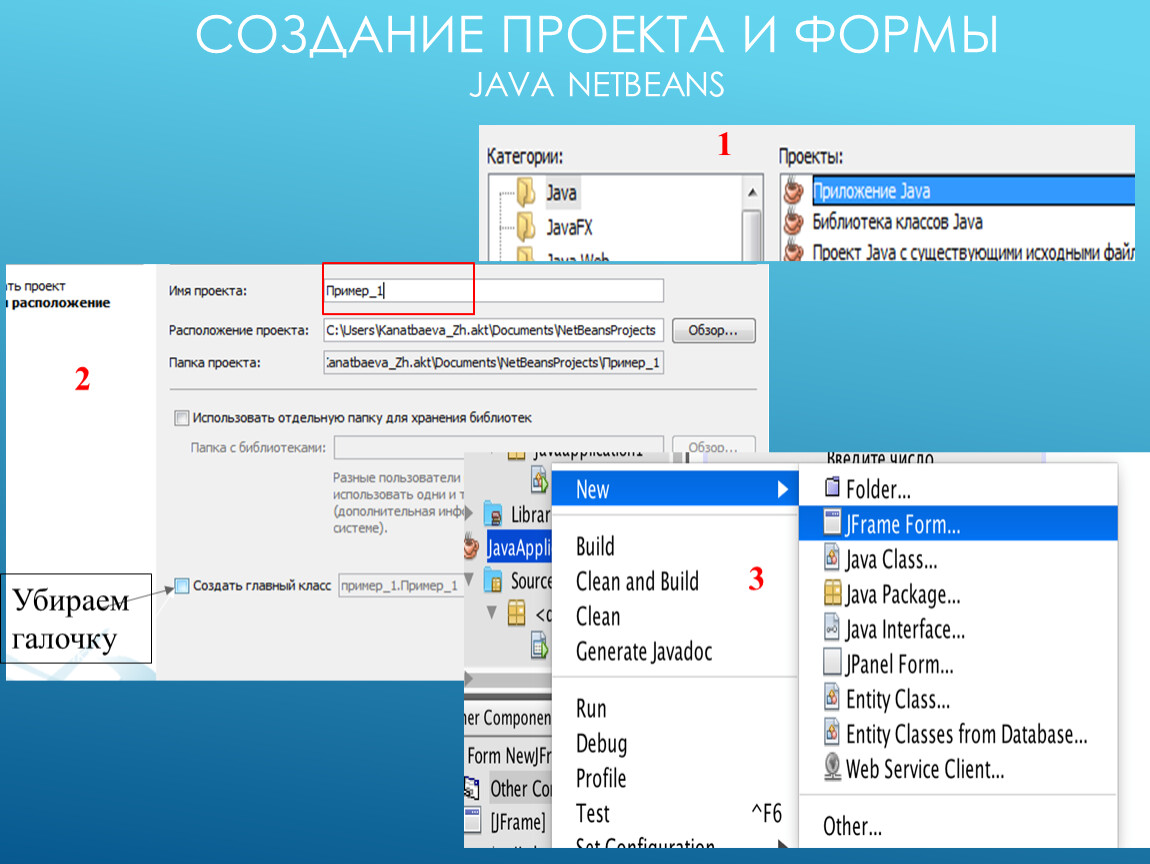The width and height of the screenshot is (1150, 864).
Task: Choose Clean and Build from context menu
Action: pos(637,582)
